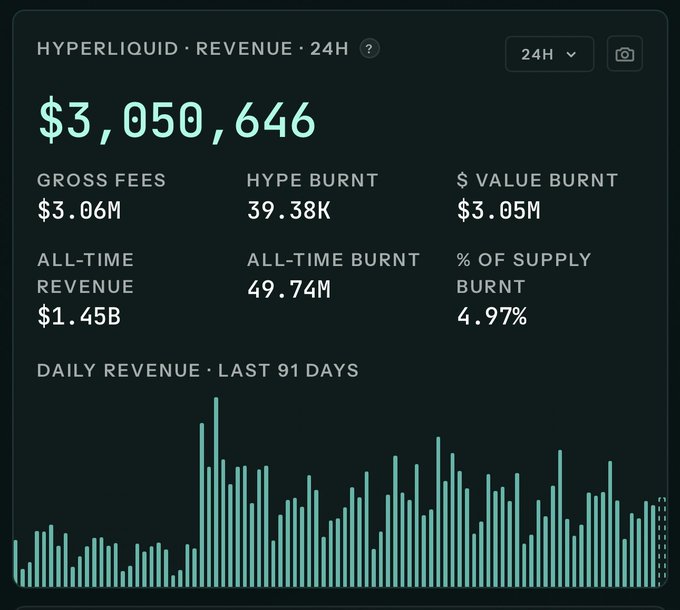Click the 39.38K hype burnt value
Image resolution: width=680 pixels, height=610 pixels.
[x=289, y=210]
